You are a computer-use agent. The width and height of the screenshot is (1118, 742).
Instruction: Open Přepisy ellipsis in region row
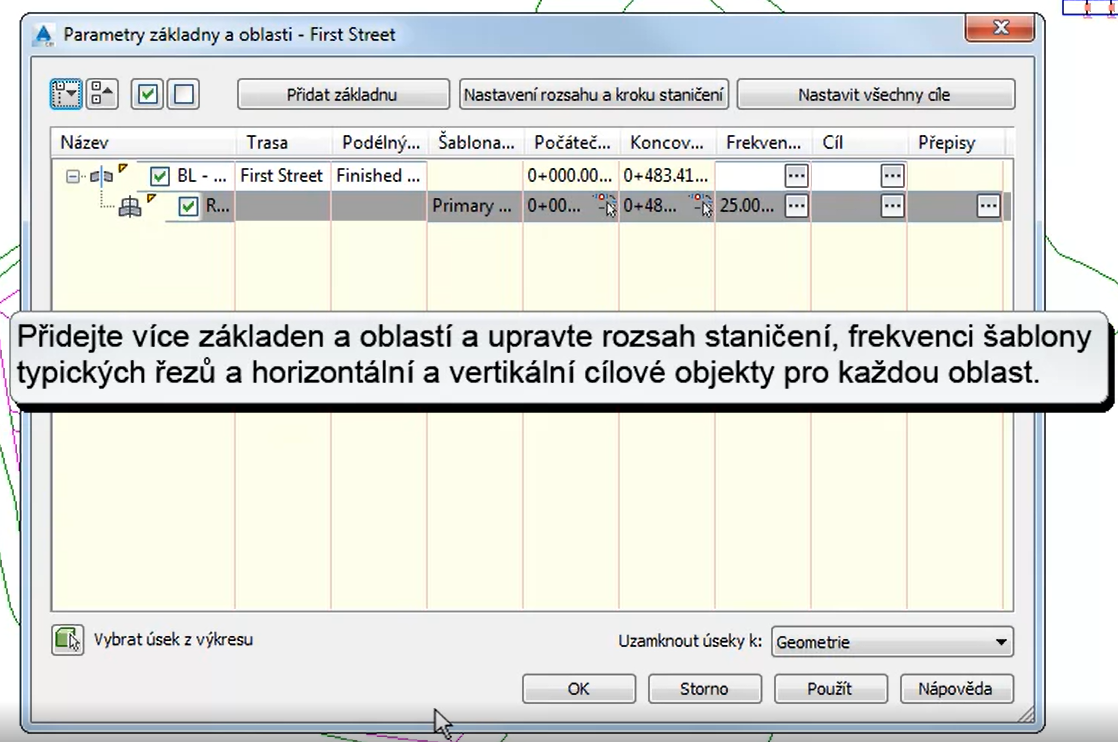[988, 206]
